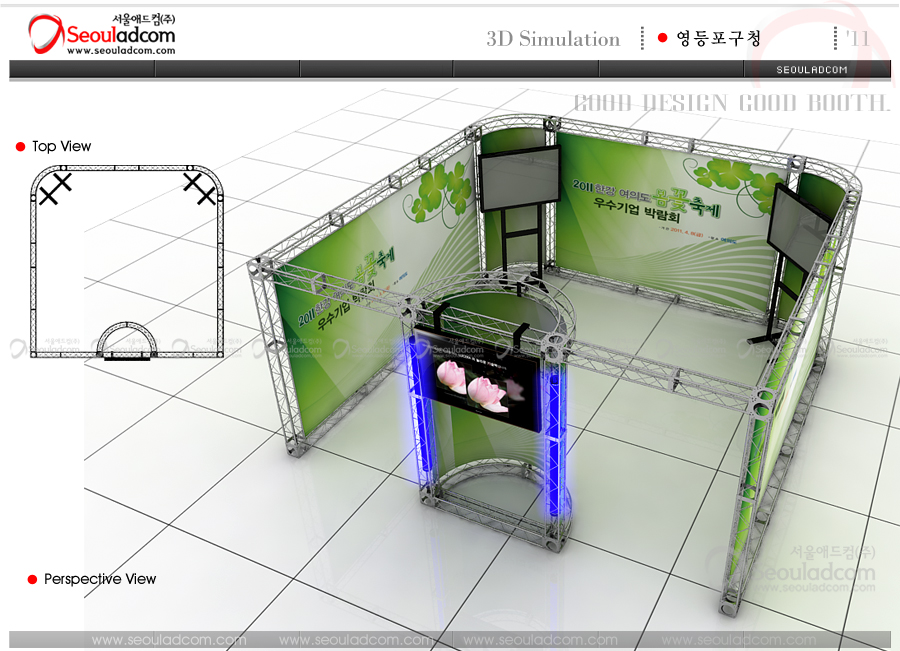Screen dimensions: 900x651
Task: Click the red bullet beside Perspective View
Action: 32,580
